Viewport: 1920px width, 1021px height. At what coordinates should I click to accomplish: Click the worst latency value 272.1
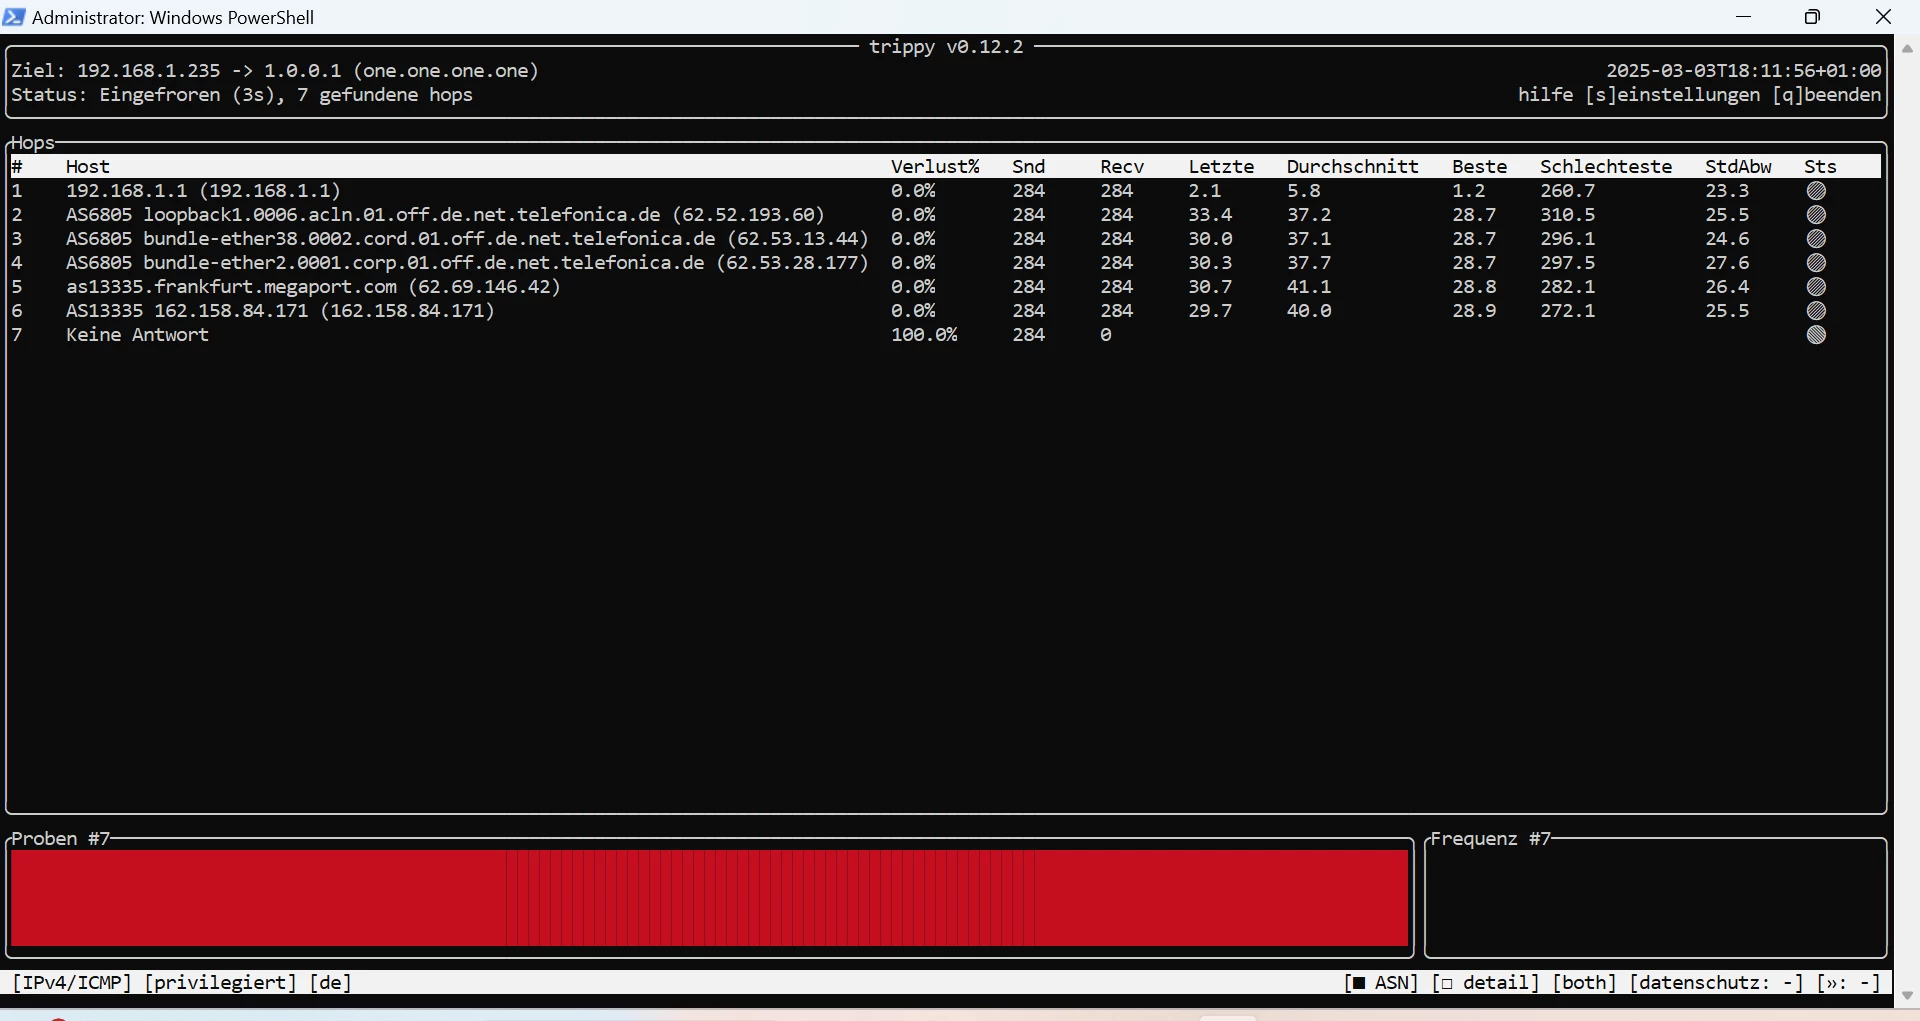1568,311
